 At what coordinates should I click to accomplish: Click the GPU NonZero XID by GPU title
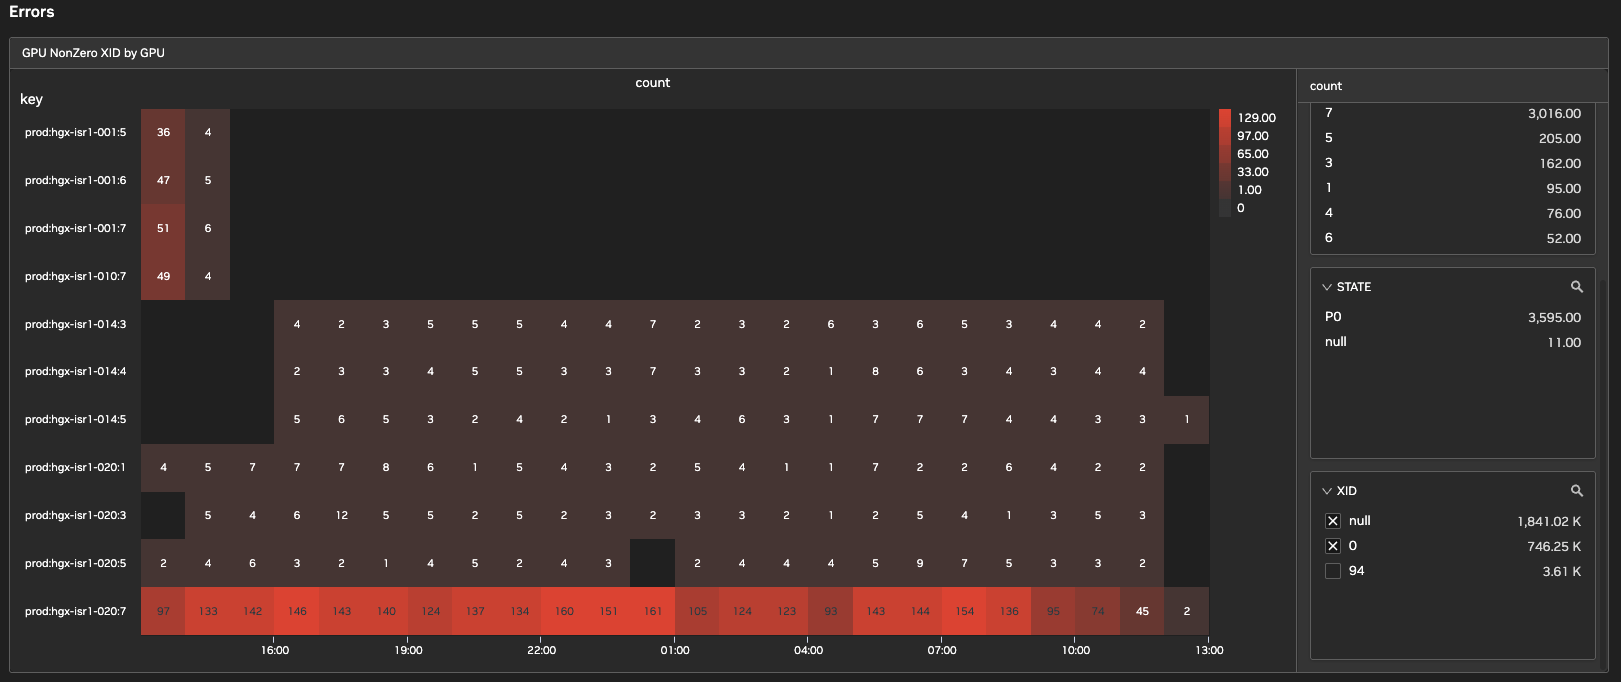pyautogui.click(x=93, y=53)
